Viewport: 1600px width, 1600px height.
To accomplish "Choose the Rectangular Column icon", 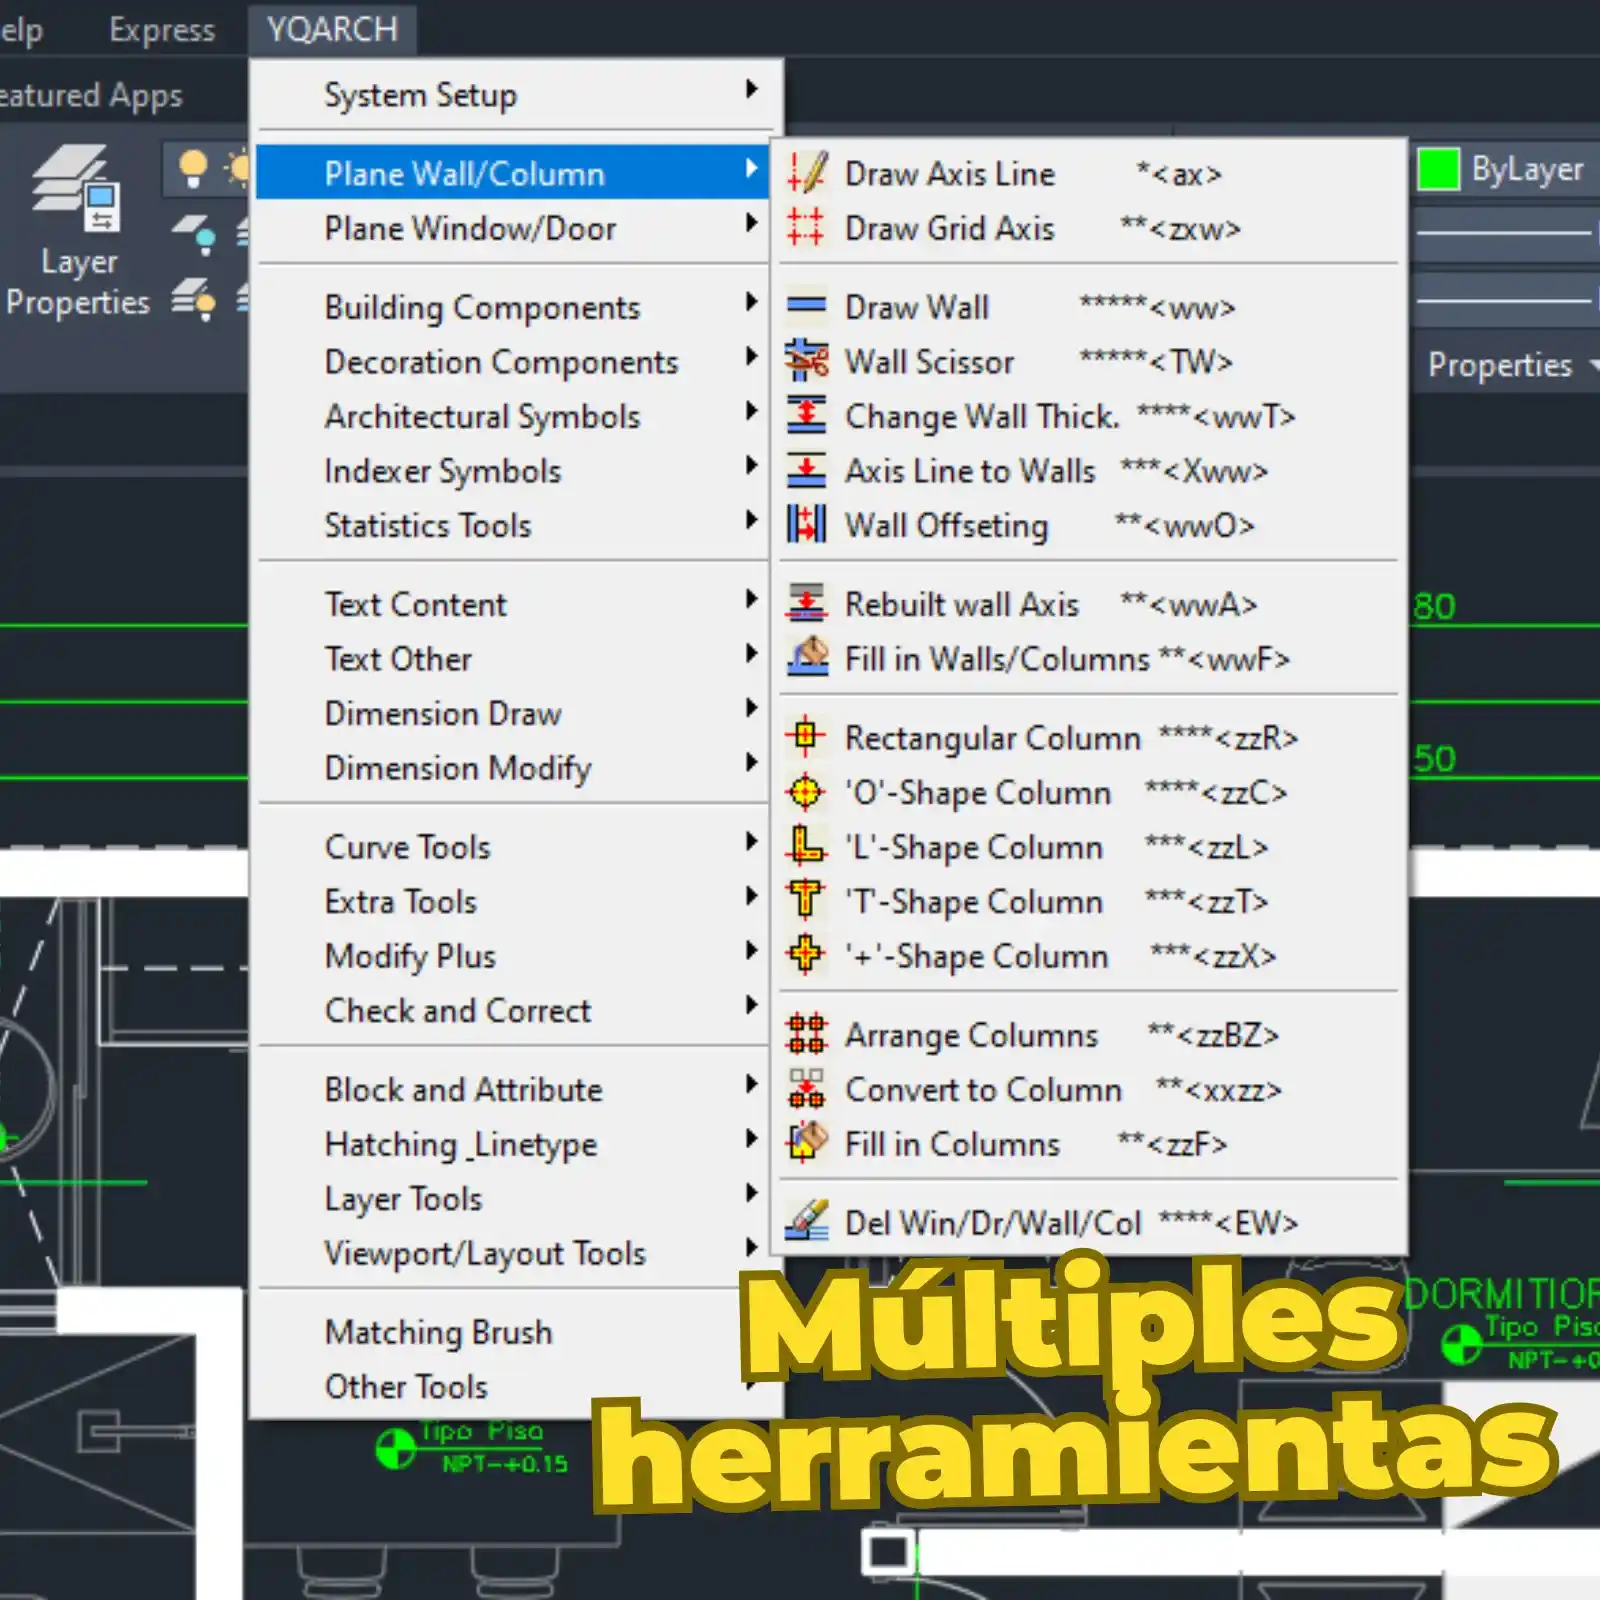I will tap(806, 737).
